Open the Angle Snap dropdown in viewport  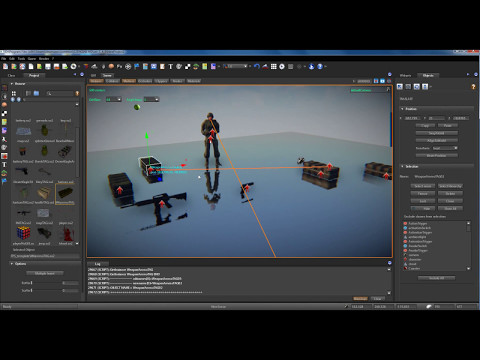(151, 100)
